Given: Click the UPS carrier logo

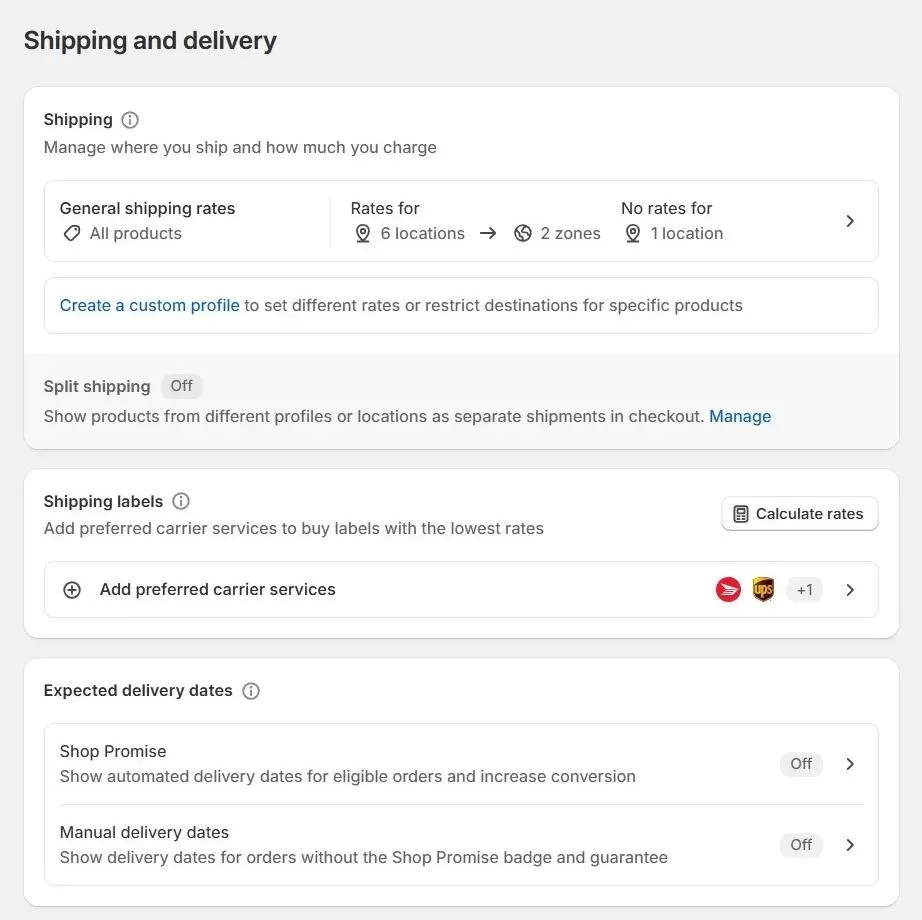Looking at the screenshot, I should (x=763, y=589).
